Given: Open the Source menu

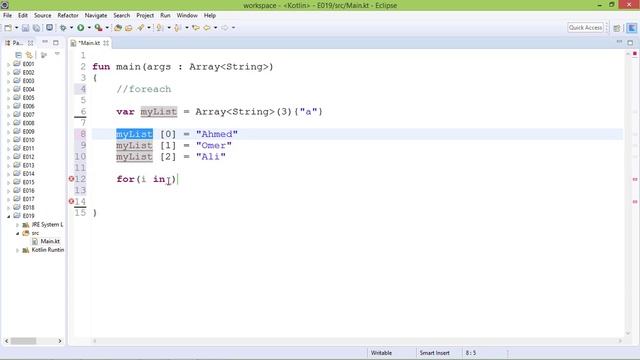Looking at the screenshot, I should (42, 15).
